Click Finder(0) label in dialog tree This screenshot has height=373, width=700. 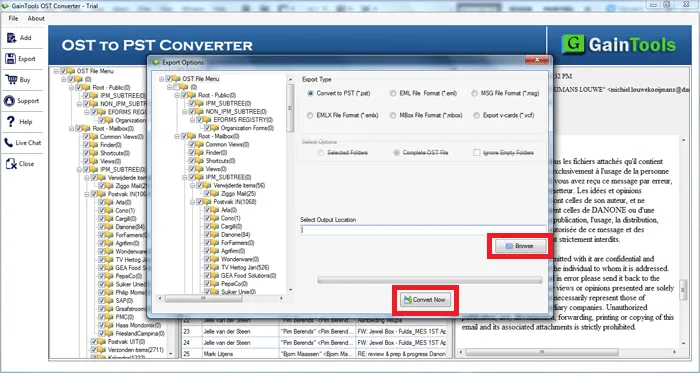[216, 153]
